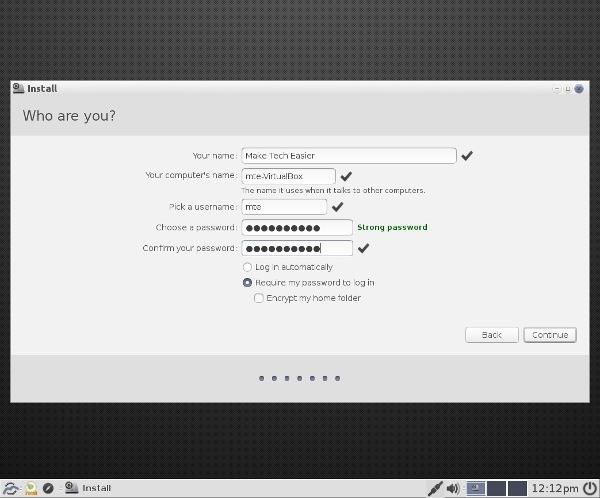Click the Your computer's name label

(191, 175)
